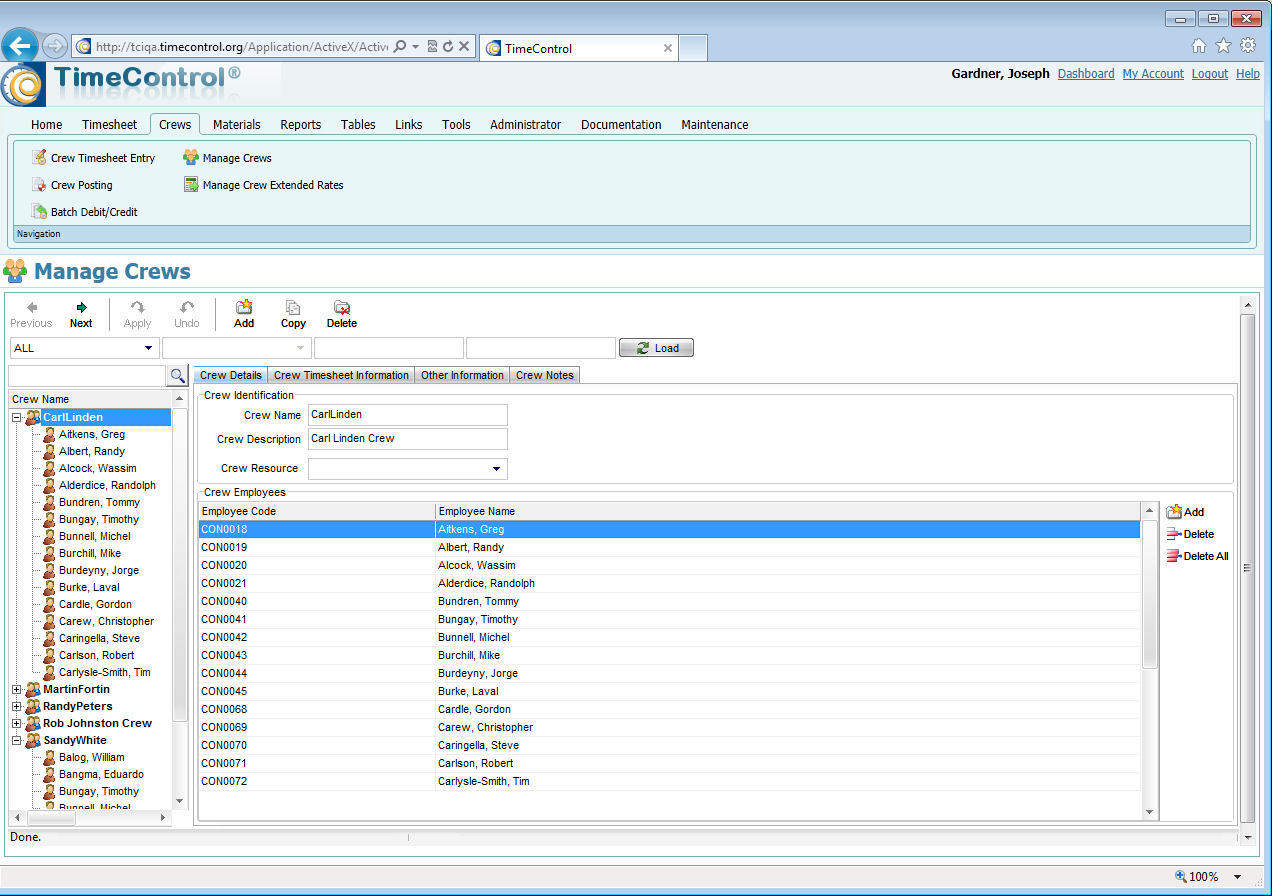1272x896 pixels.
Task: Select the CON0044 employee row
Action: [x=669, y=674]
